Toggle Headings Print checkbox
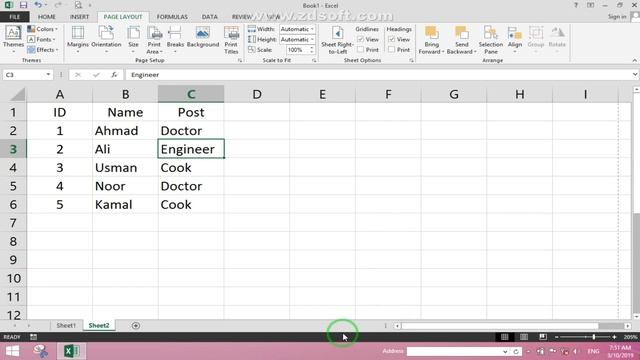The height and width of the screenshot is (360, 640). click(391, 50)
